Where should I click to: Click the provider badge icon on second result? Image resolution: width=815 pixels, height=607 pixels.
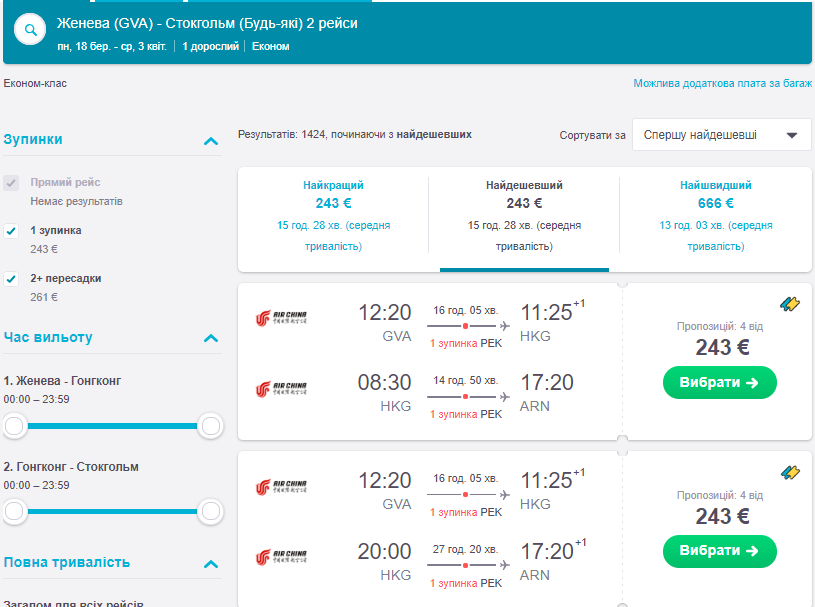(x=789, y=472)
